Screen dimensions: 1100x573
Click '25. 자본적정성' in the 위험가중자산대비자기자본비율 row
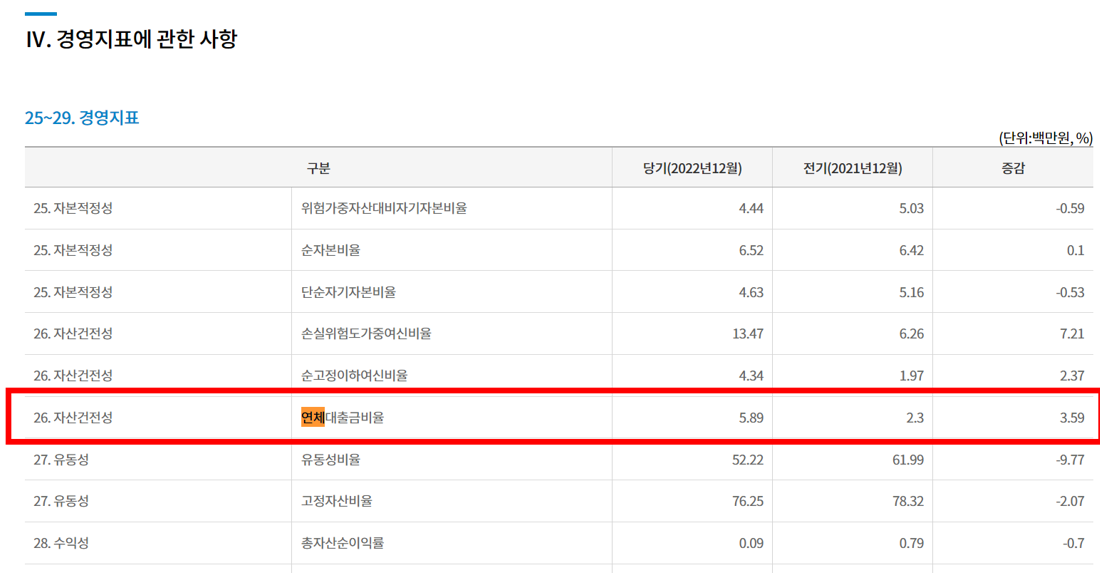(x=73, y=208)
